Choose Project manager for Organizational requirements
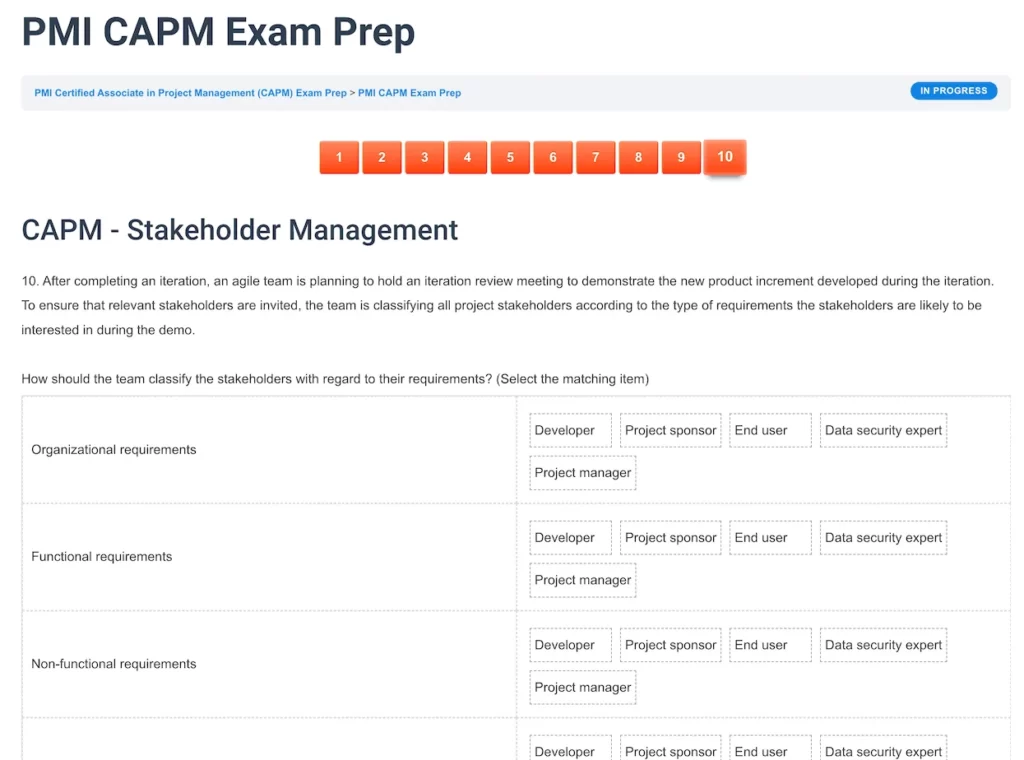This screenshot has height=760, width=1024. coord(582,472)
